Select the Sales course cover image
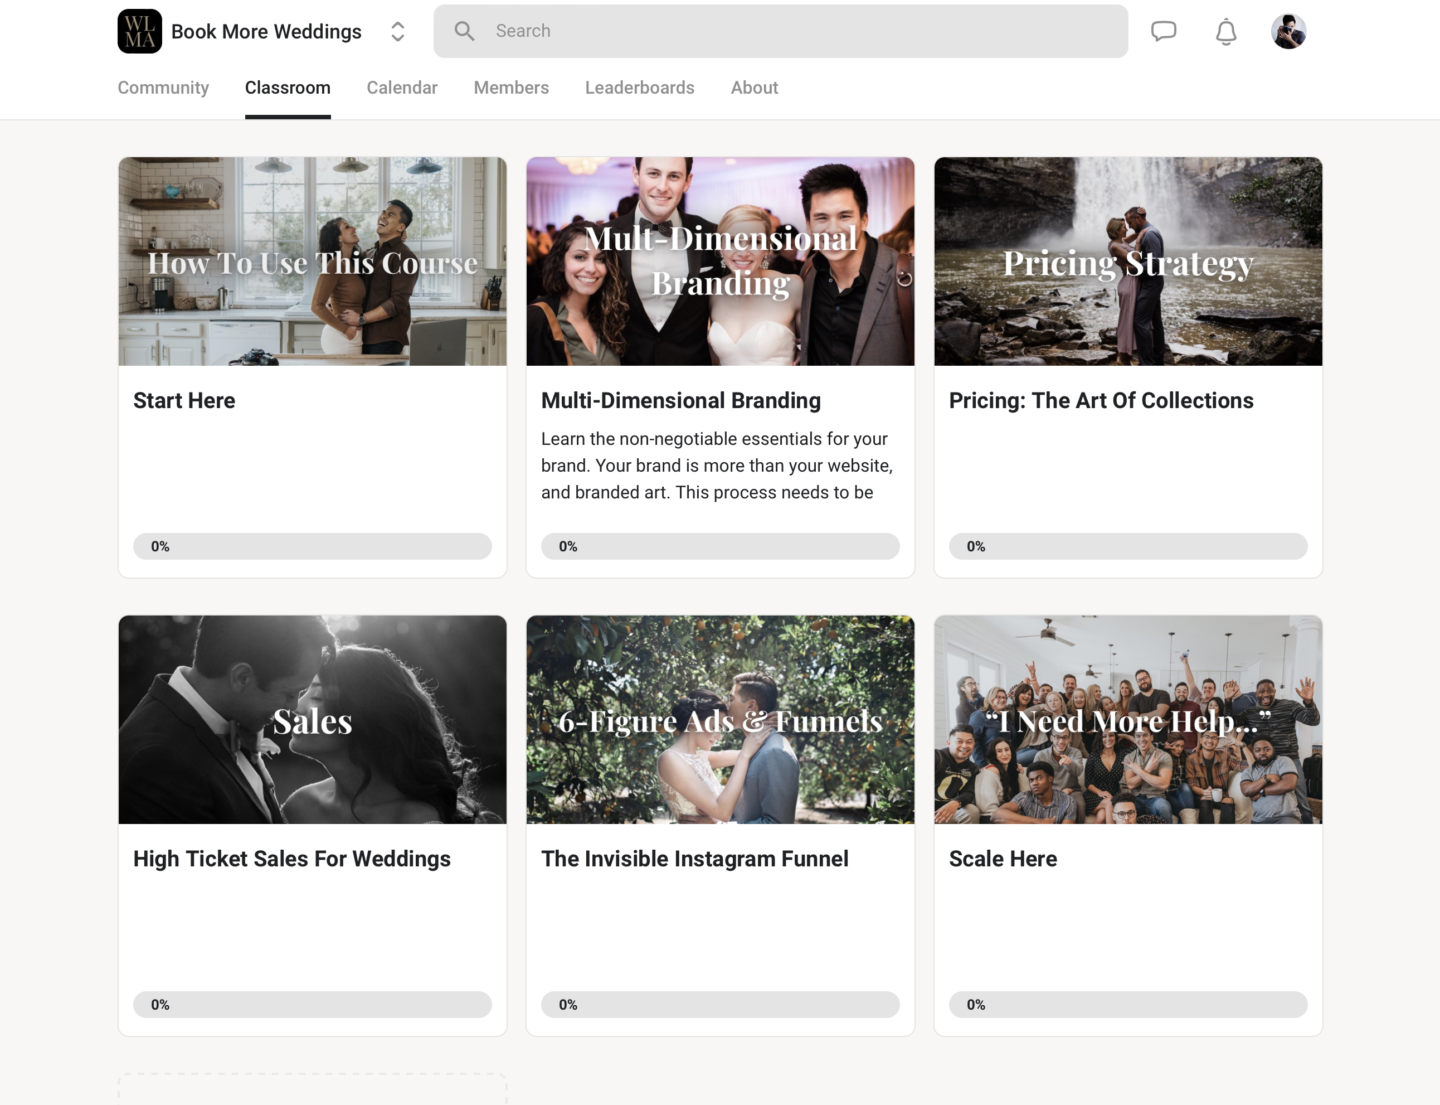 [312, 719]
